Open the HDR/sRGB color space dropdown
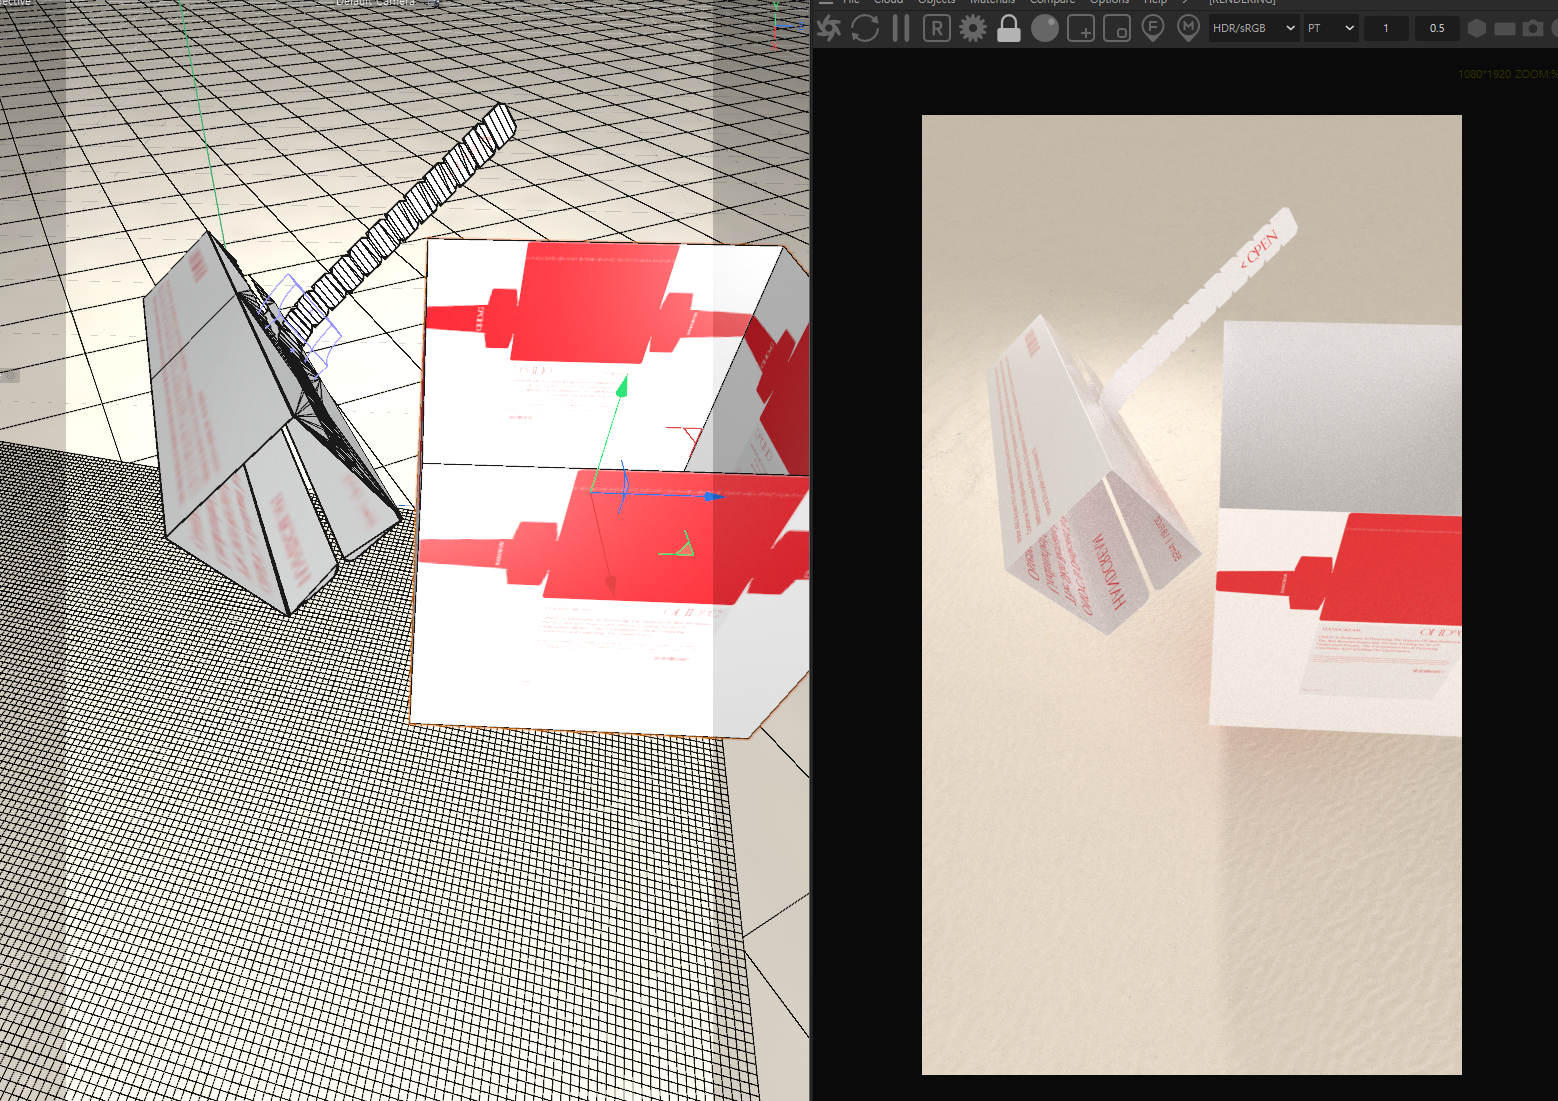This screenshot has height=1101, width=1558. coord(1253,28)
